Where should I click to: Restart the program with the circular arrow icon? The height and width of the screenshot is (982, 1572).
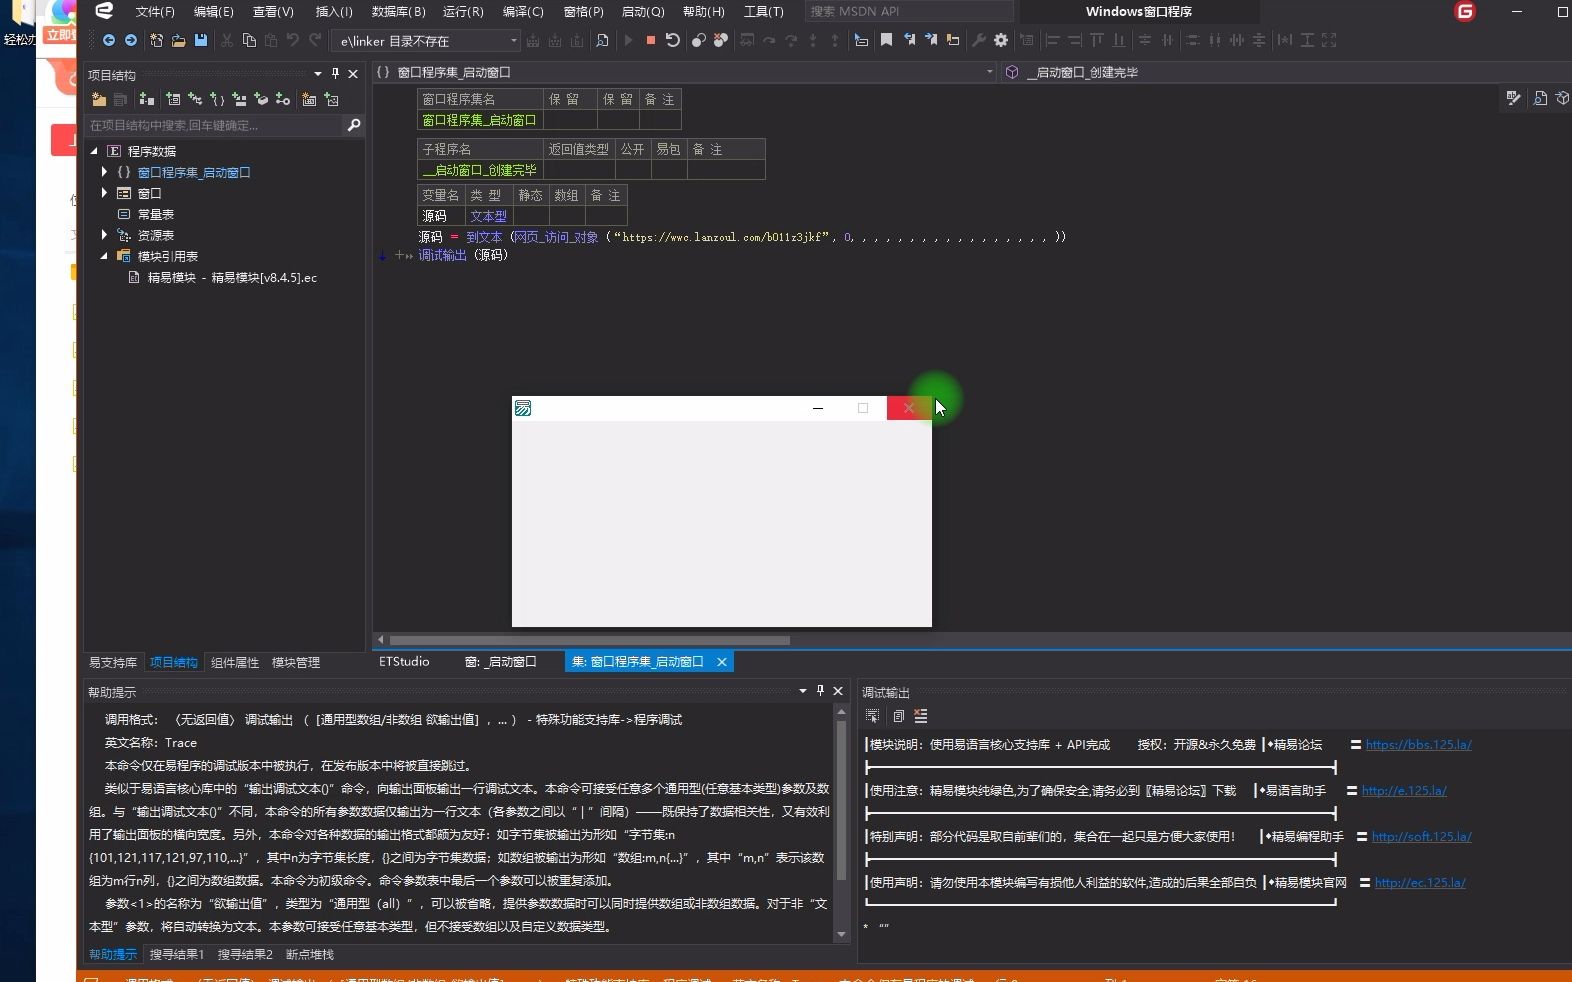[673, 40]
